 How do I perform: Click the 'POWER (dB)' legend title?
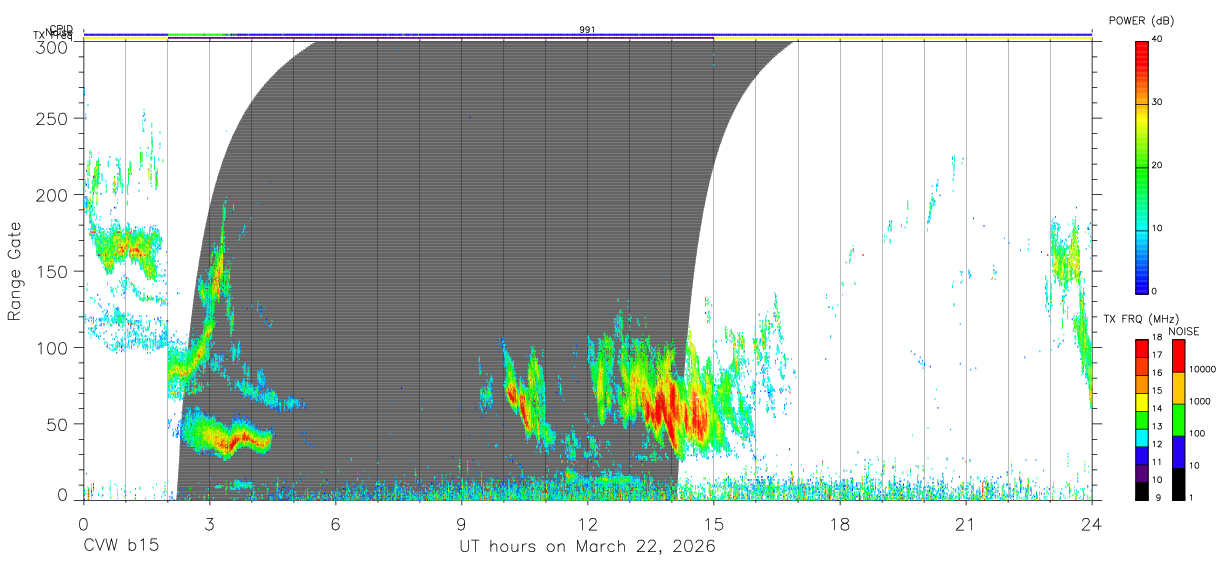[x=1141, y=21]
